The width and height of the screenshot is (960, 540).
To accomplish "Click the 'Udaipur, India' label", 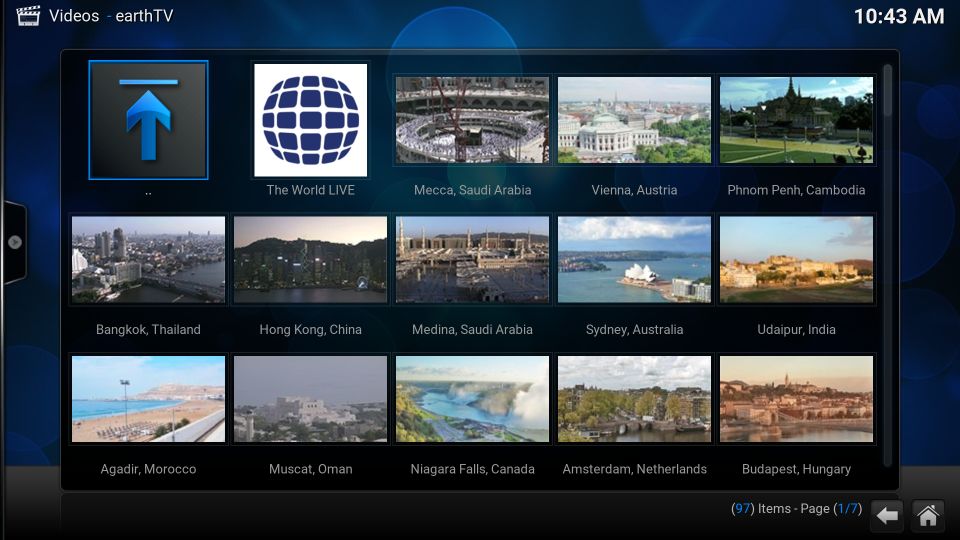I will (x=796, y=329).
